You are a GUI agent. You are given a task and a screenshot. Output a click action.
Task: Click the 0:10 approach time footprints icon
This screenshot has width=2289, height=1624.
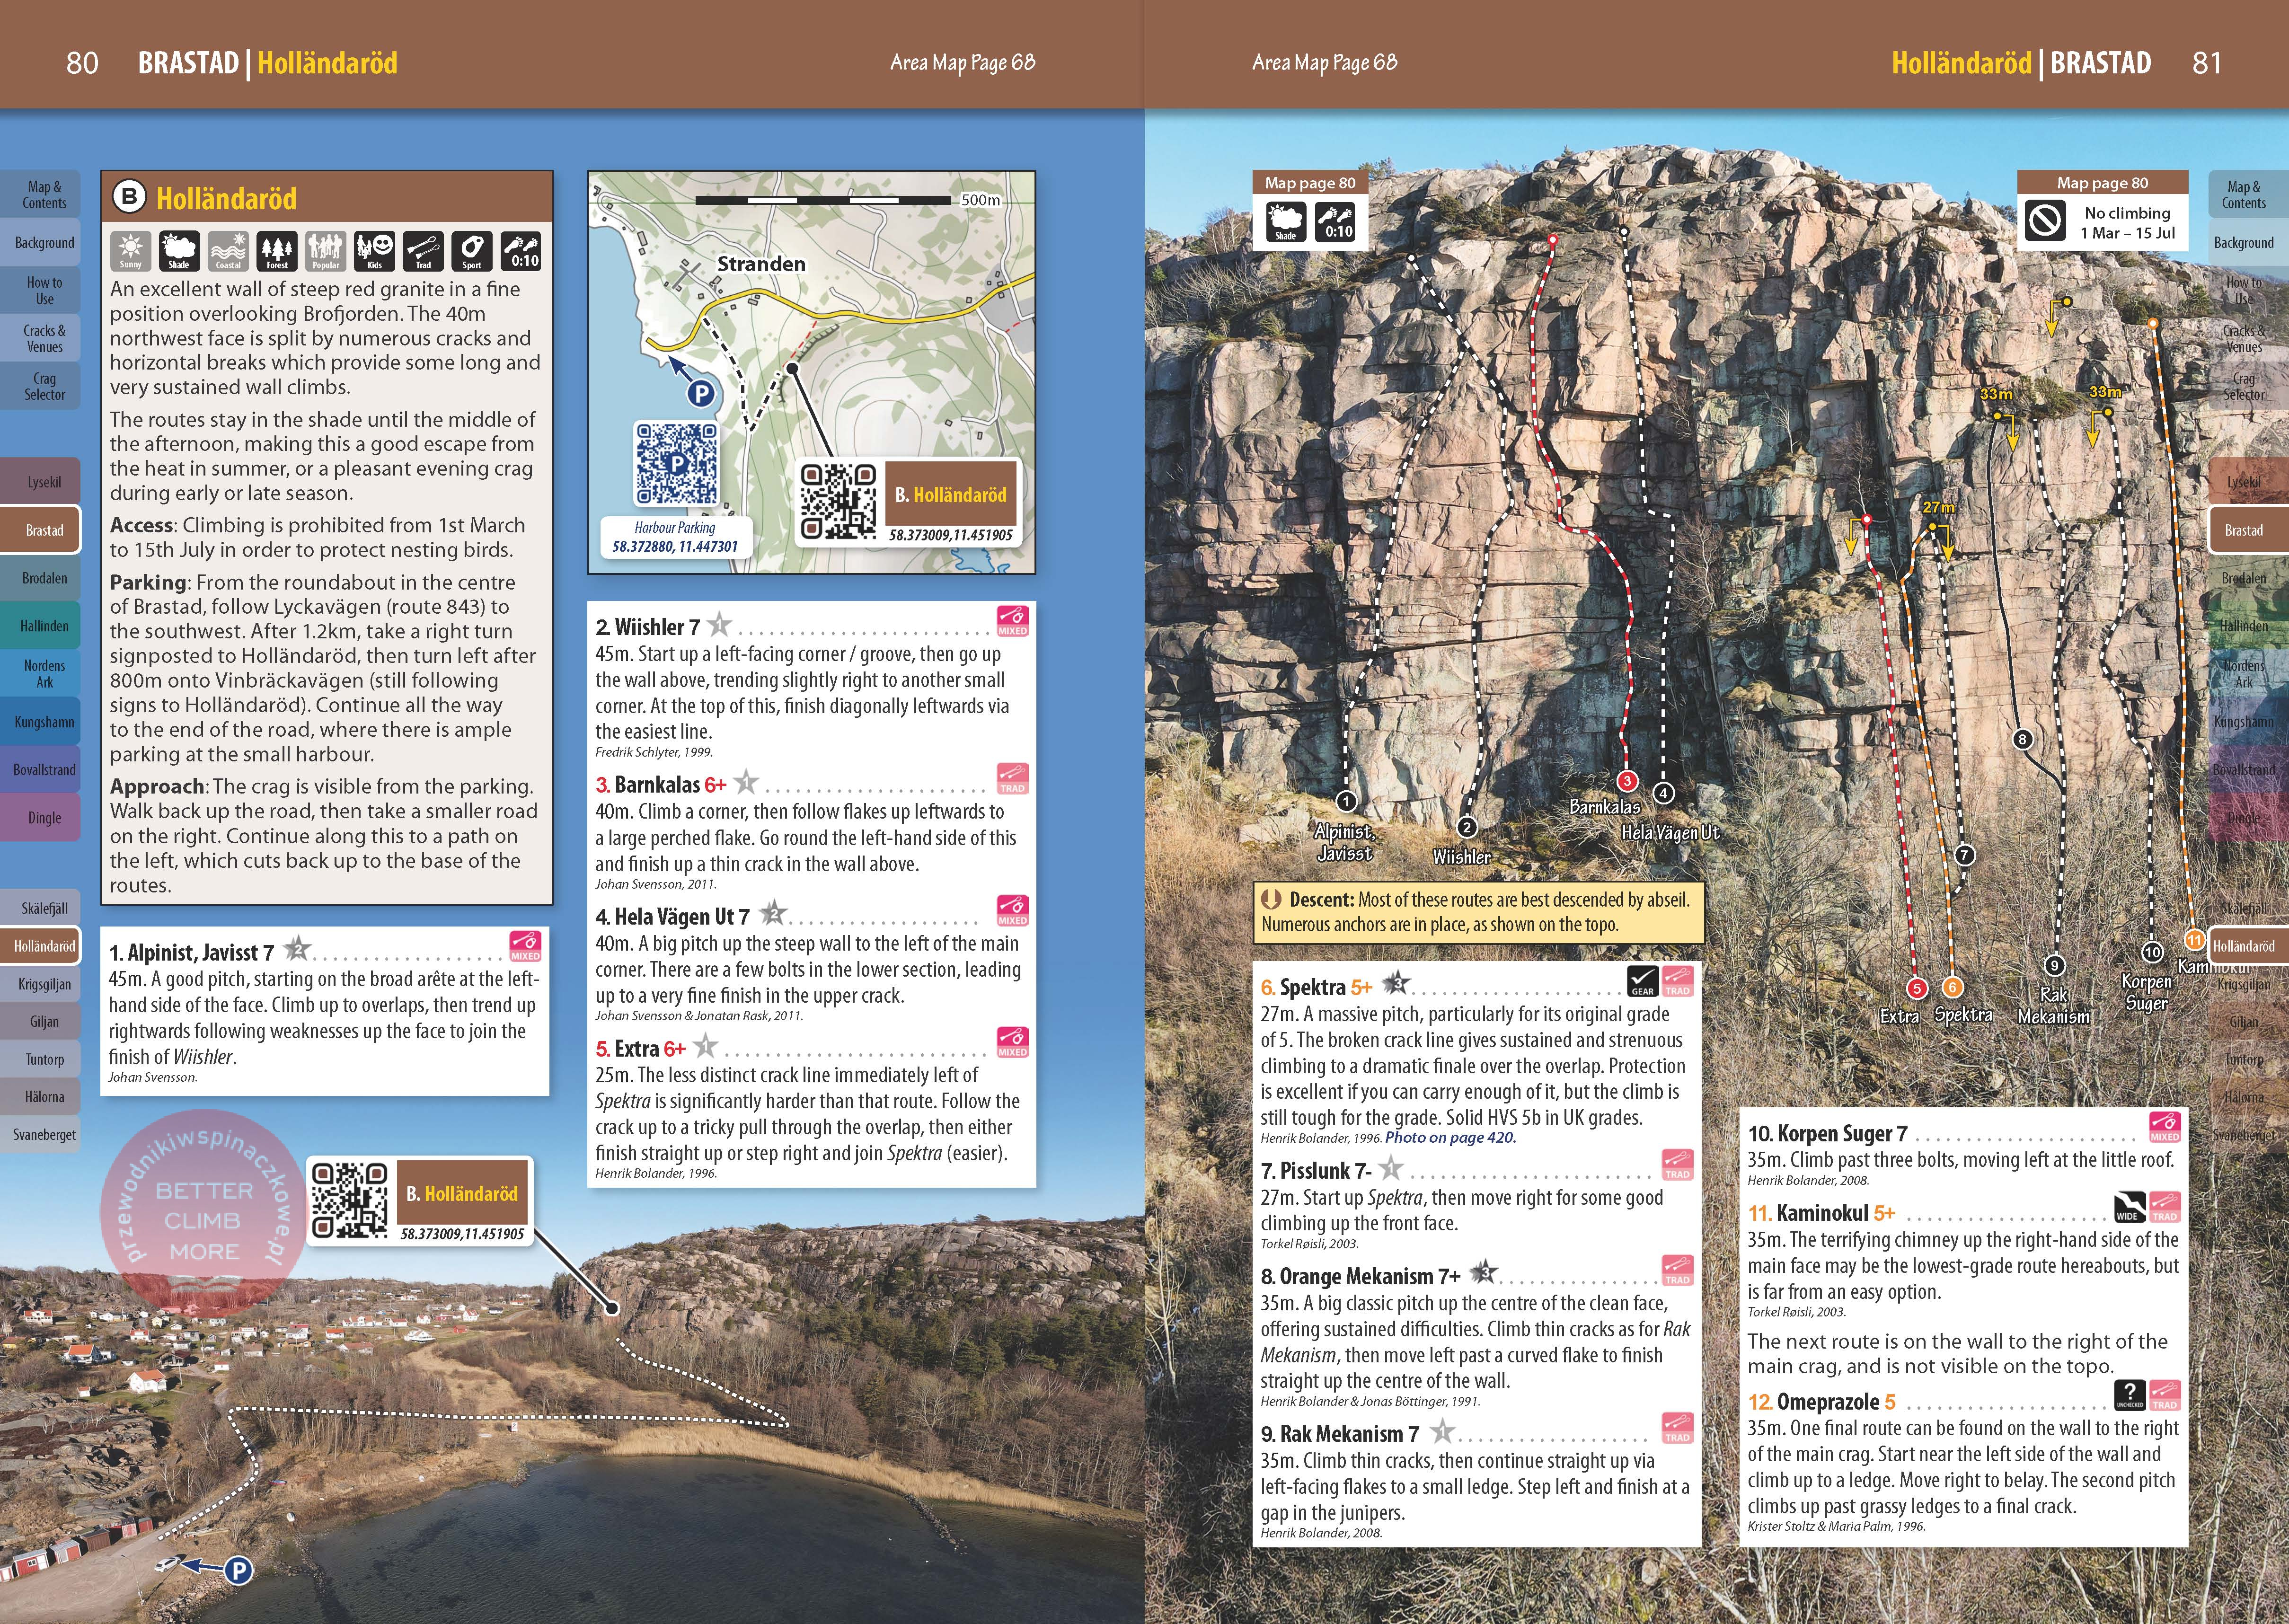[x=522, y=251]
